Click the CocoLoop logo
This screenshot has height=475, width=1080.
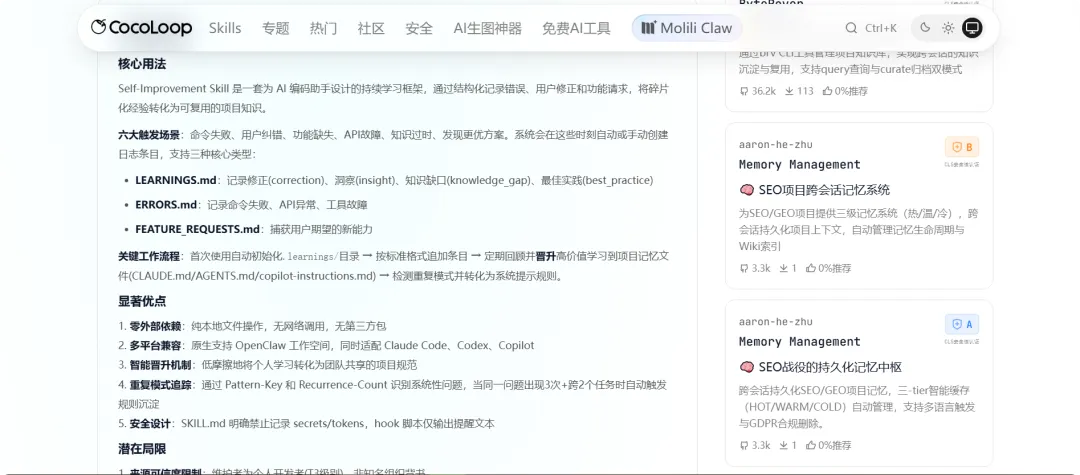click(141, 28)
